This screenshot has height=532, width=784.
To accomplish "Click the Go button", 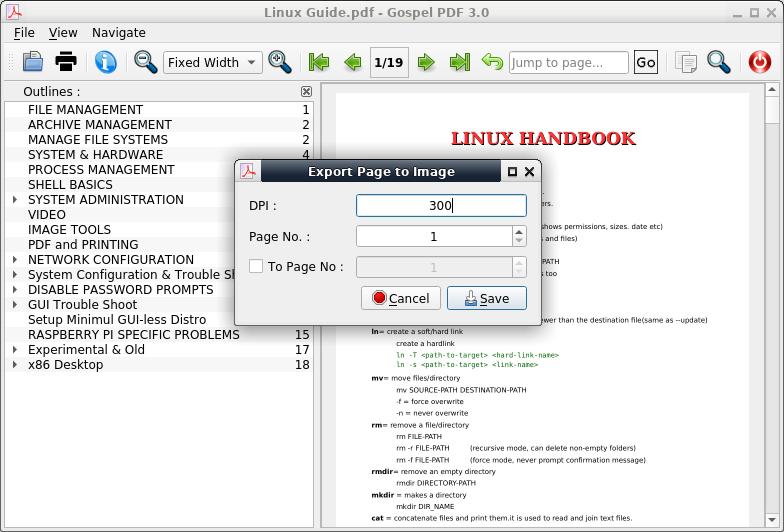I will (x=646, y=62).
